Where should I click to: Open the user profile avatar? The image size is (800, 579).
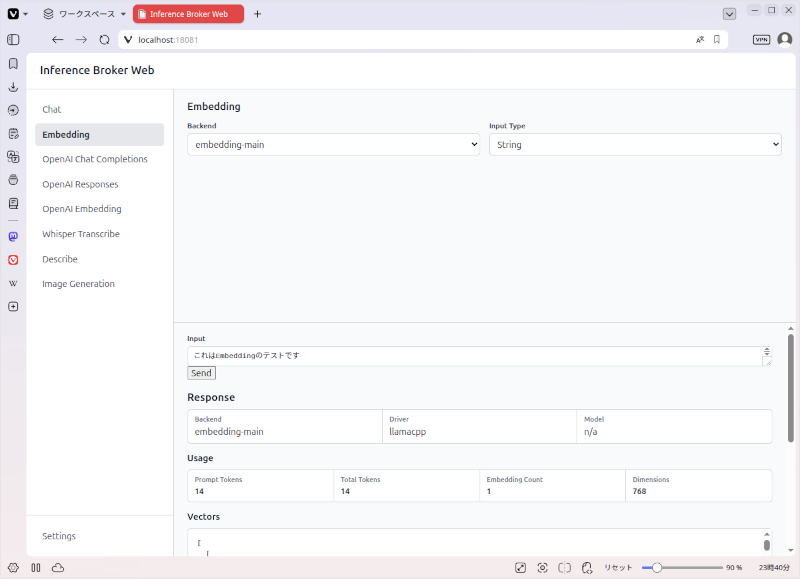click(785, 39)
